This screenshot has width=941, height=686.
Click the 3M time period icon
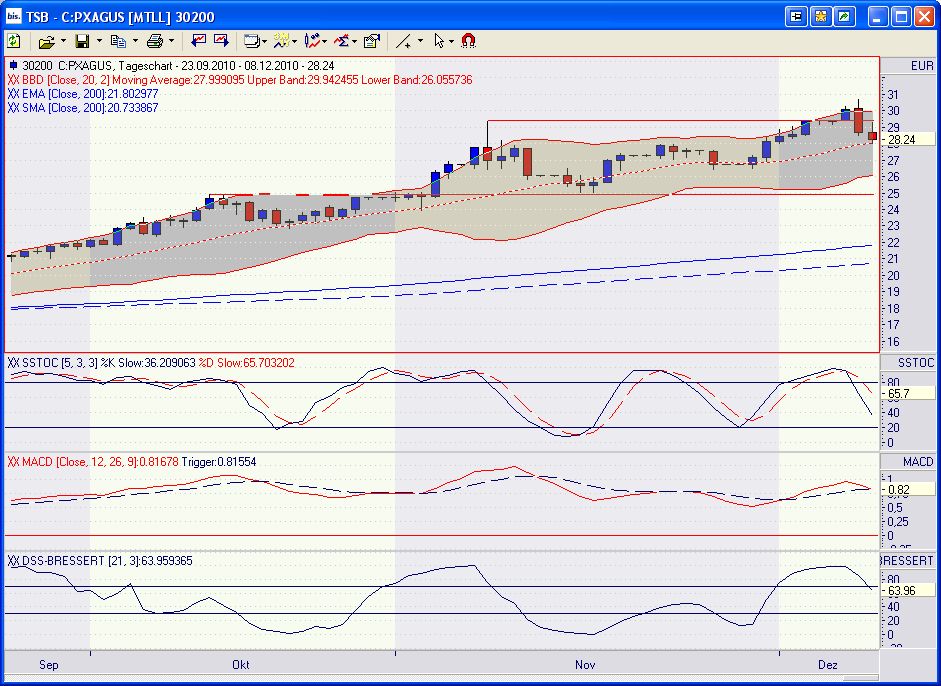(281, 40)
